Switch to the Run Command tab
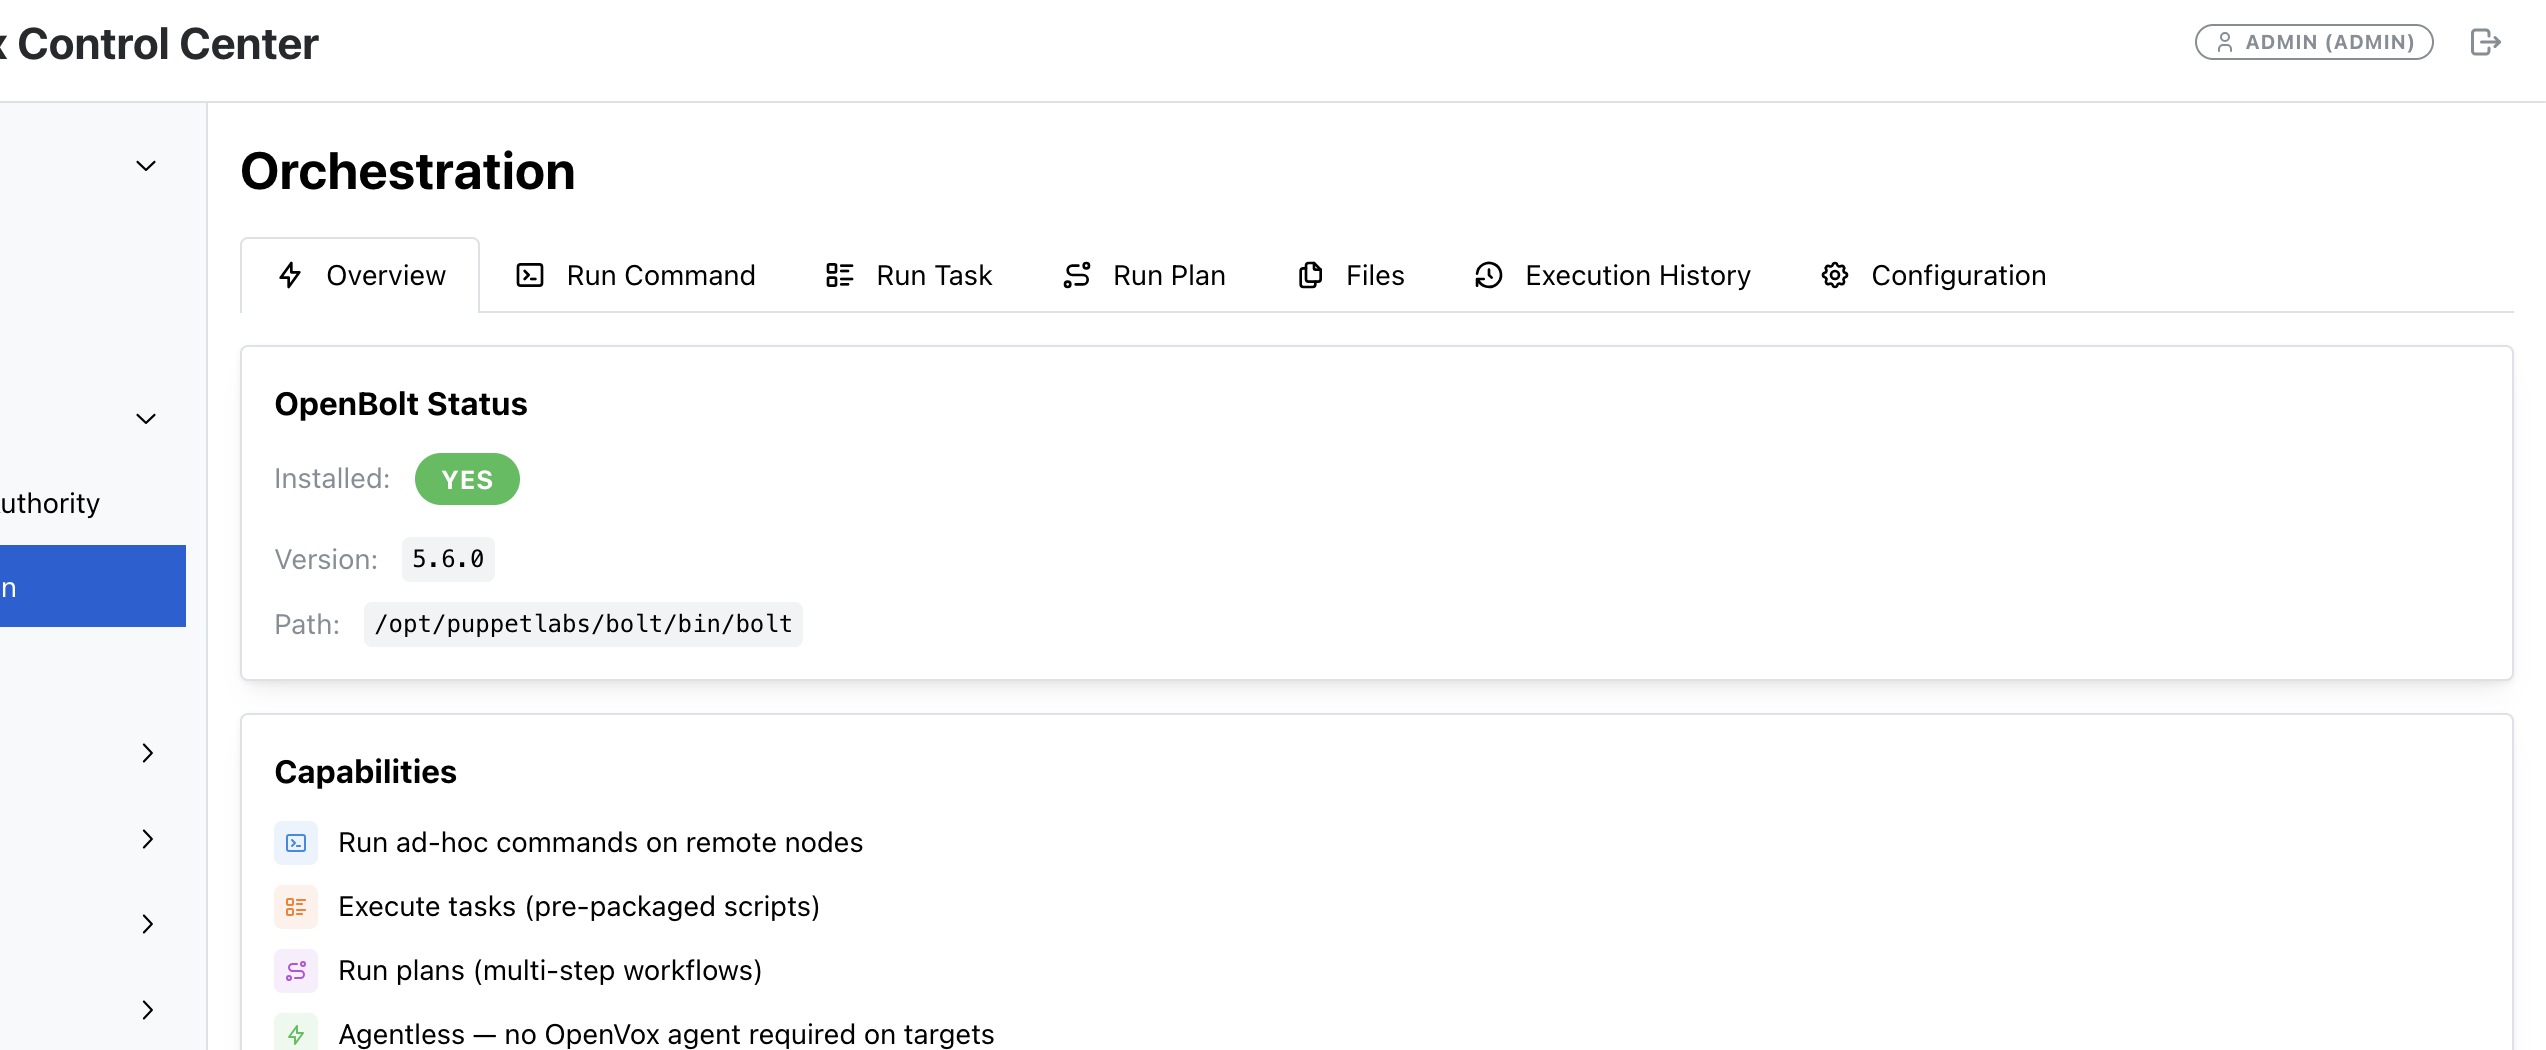This screenshot has width=2546, height=1050. 635,275
